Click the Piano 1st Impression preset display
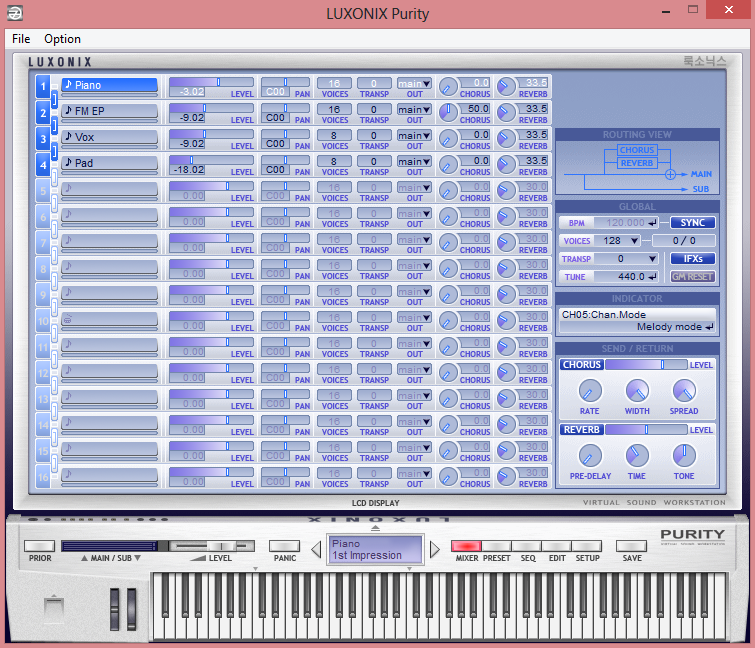The image size is (755, 648). (x=375, y=549)
